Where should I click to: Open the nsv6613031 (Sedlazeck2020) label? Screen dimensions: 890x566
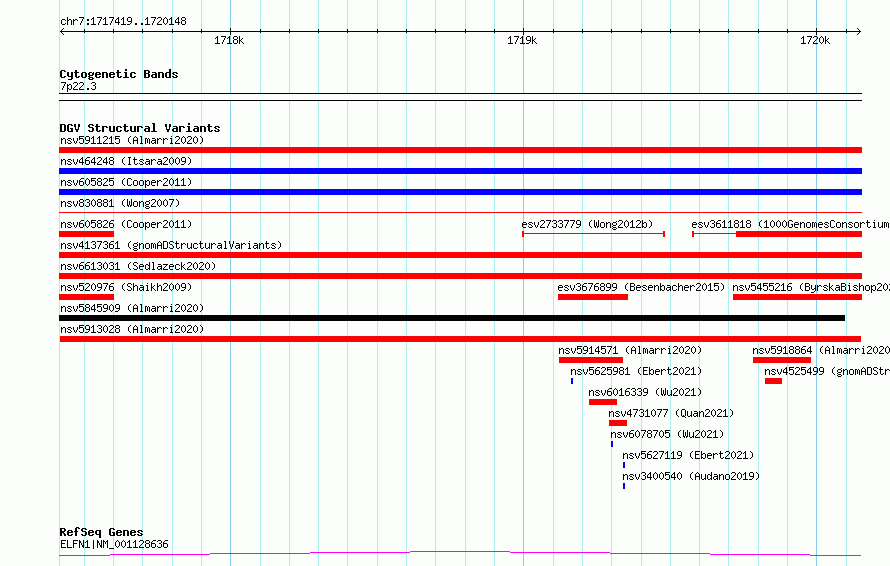pos(138,266)
